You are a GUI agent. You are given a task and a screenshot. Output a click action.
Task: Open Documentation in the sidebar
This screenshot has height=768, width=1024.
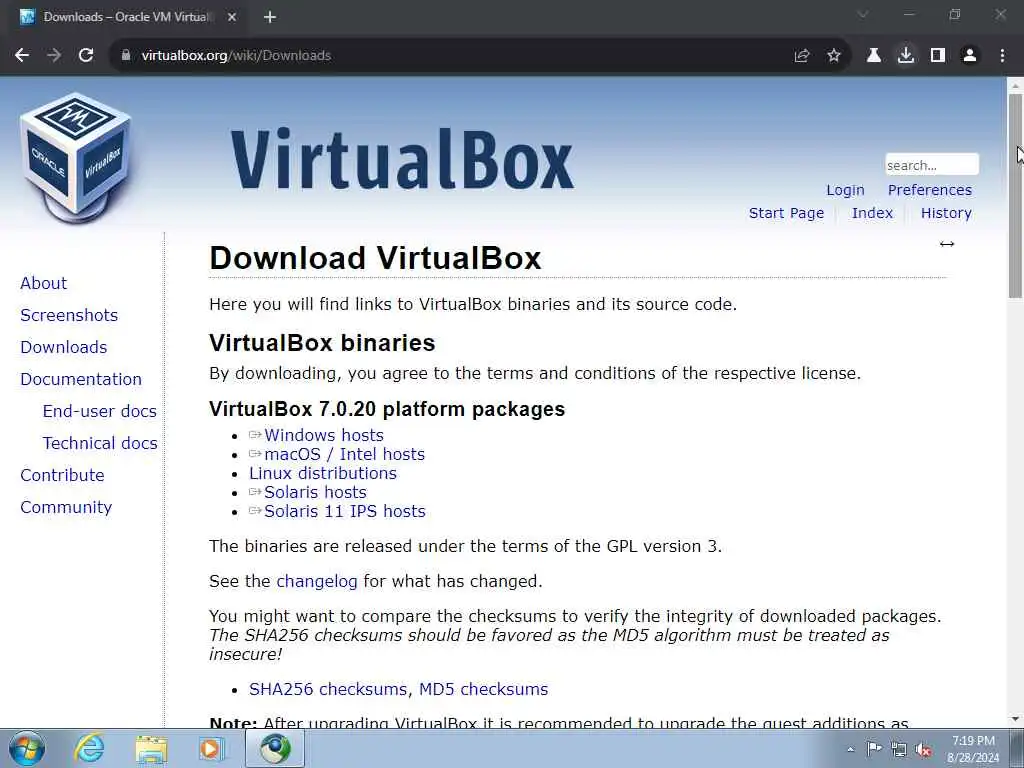[x=81, y=379]
